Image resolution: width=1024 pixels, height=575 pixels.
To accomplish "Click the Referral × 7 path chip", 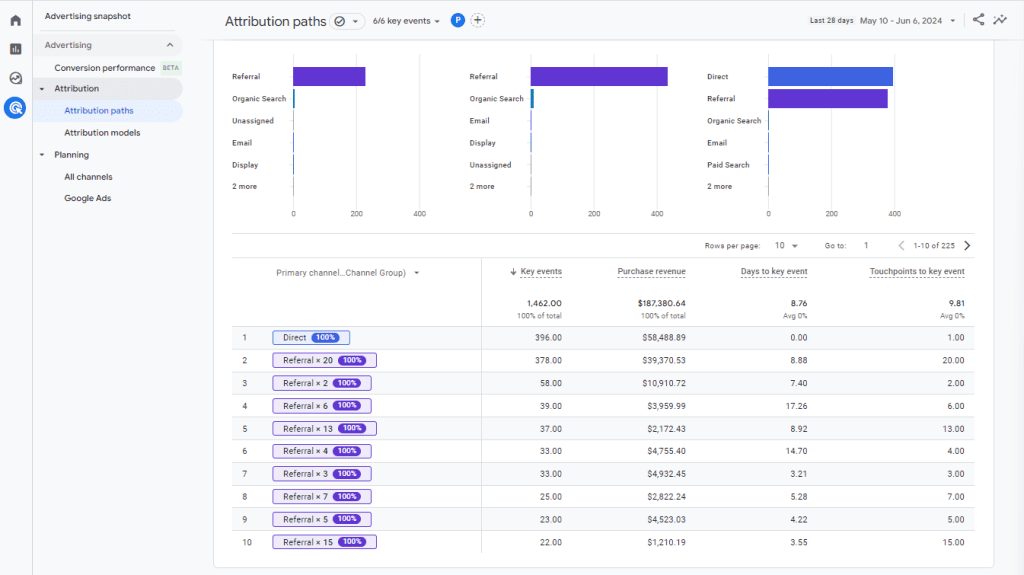I will (x=322, y=497).
